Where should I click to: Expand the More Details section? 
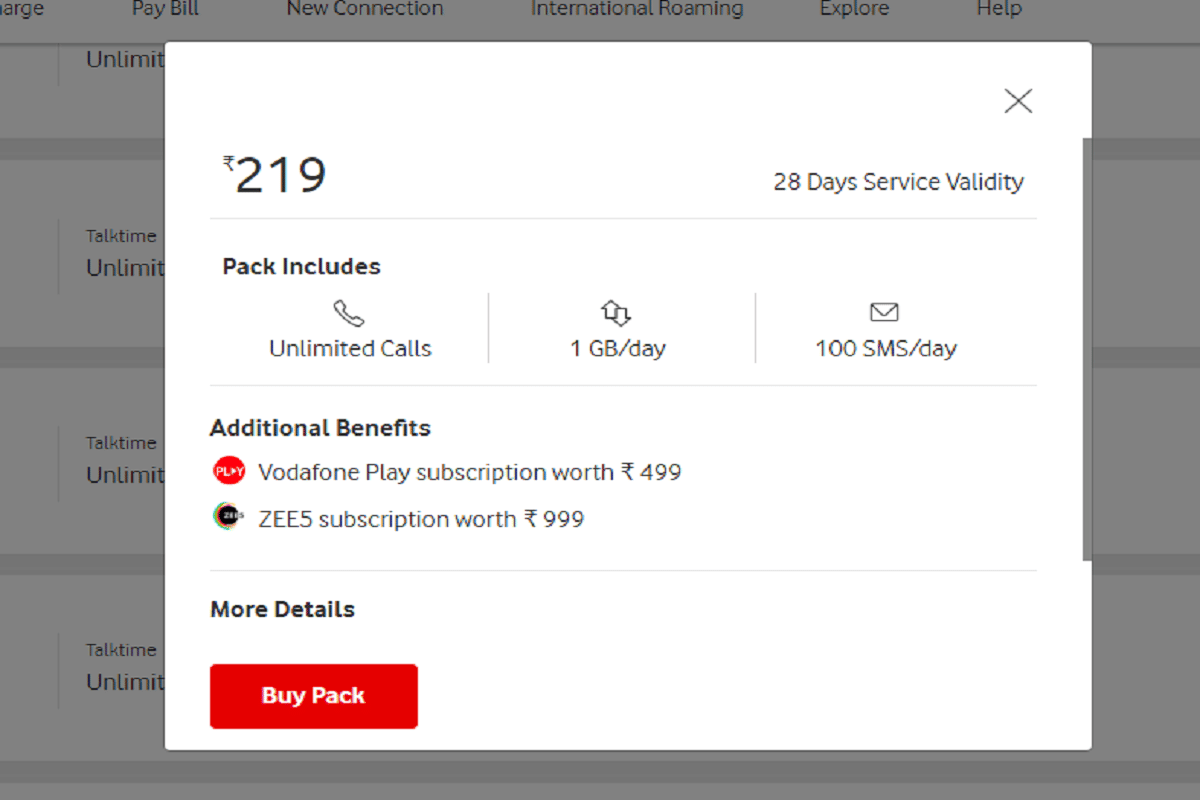(x=282, y=609)
